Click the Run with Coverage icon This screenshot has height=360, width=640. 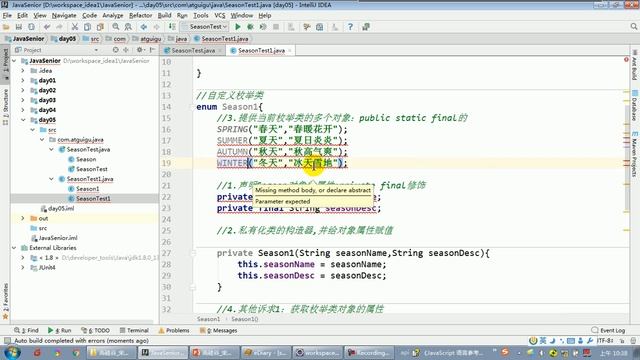[263, 27]
